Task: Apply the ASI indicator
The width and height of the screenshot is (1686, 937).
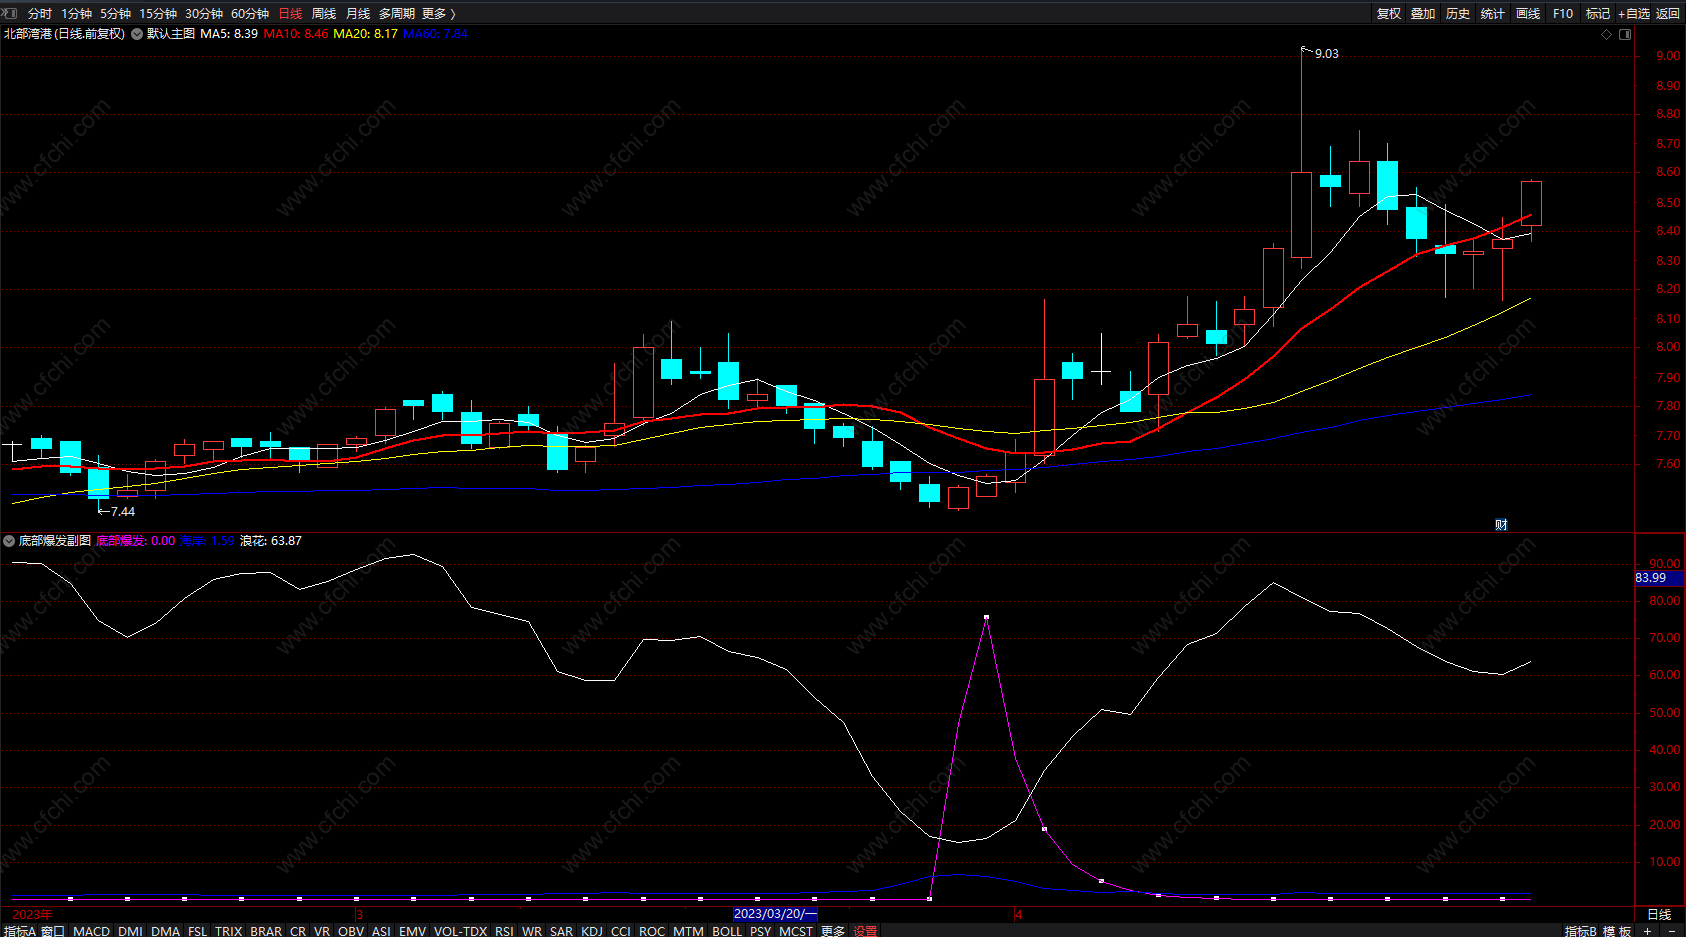Action: [381, 931]
